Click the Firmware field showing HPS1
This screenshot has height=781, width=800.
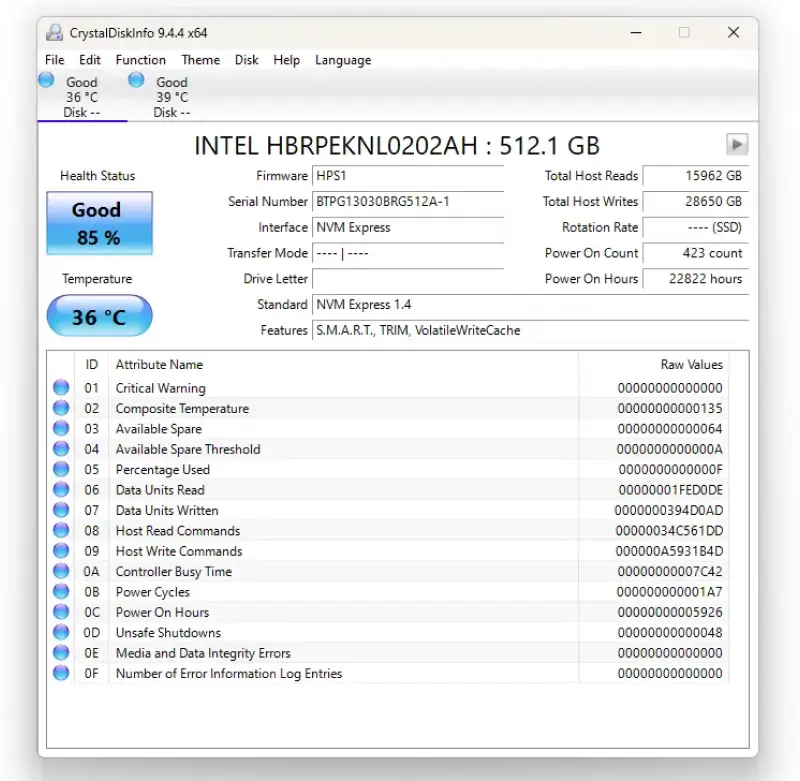click(x=408, y=176)
